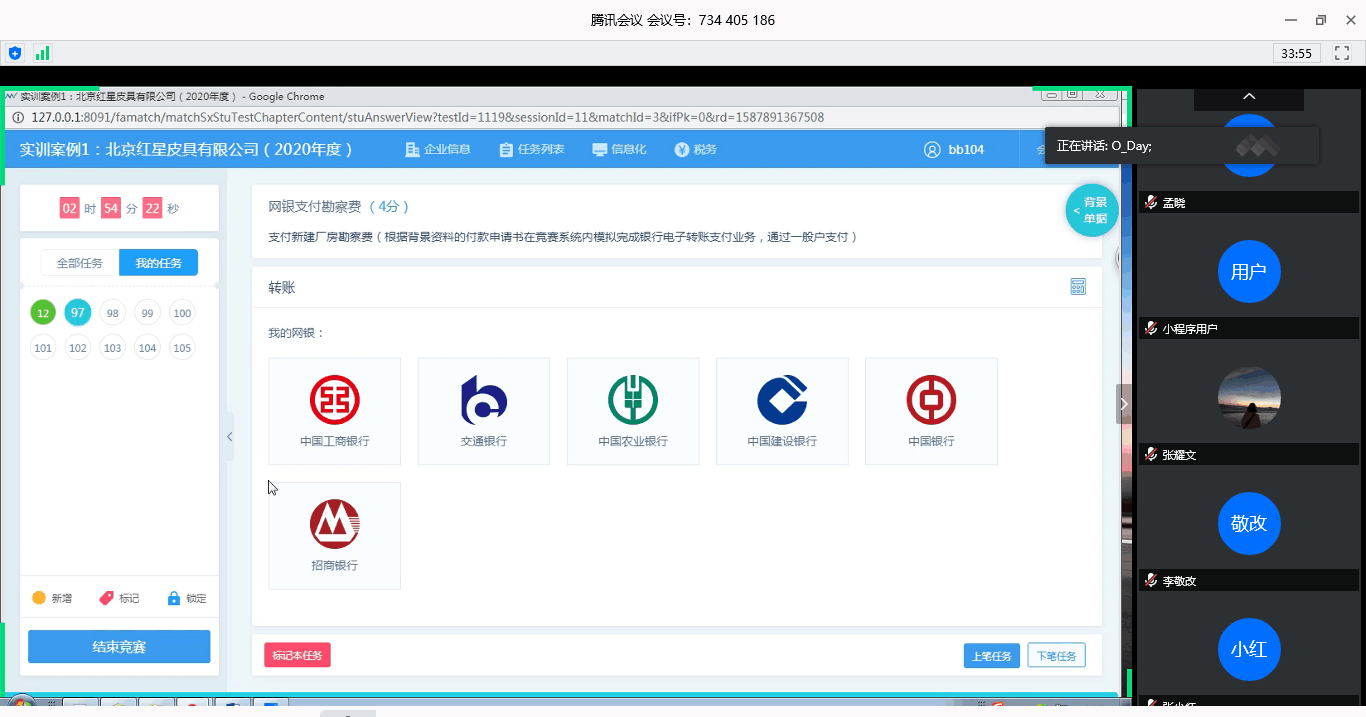Select task number 99

[148, 313]
